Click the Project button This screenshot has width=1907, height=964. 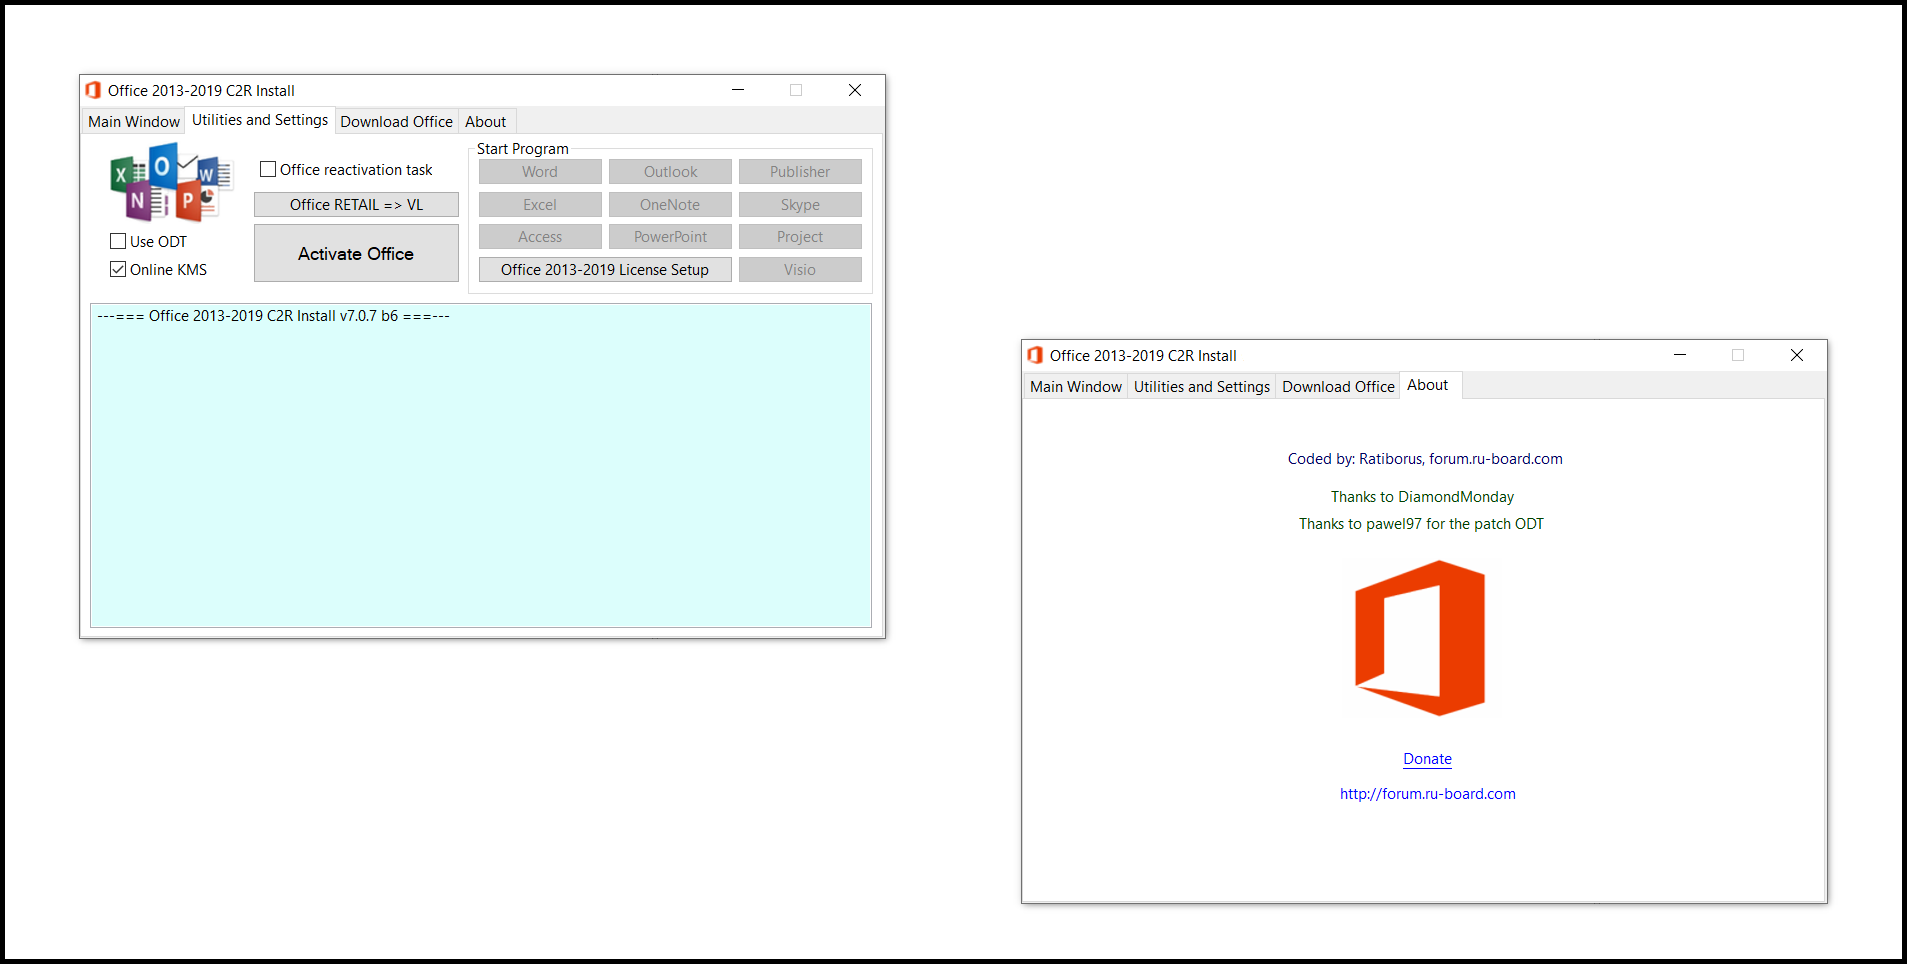(800, 236)
